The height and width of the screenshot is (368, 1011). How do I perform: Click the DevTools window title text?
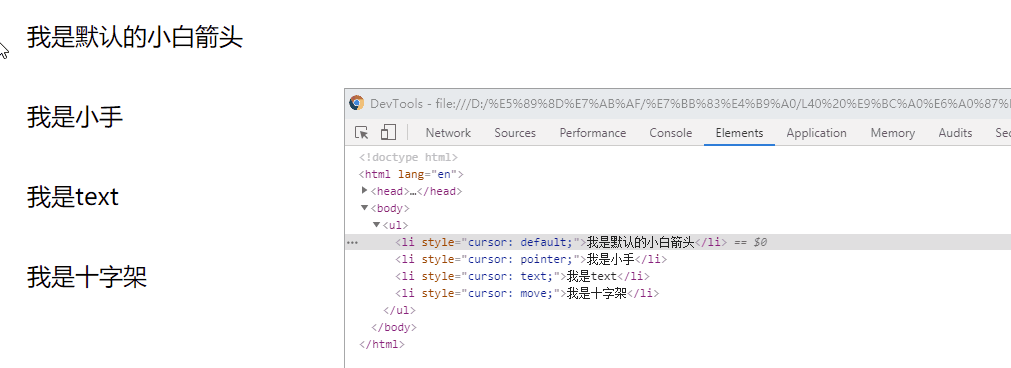(690, 104)
